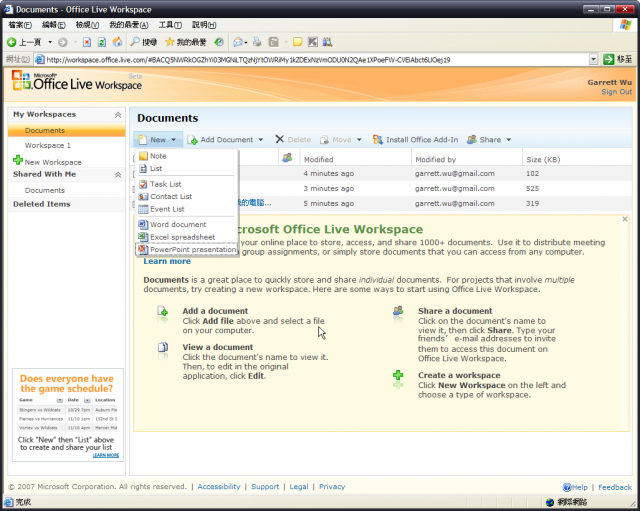The image size is (640, 511).
Task: Click the size value 319
Action: (x=532, y=203)
